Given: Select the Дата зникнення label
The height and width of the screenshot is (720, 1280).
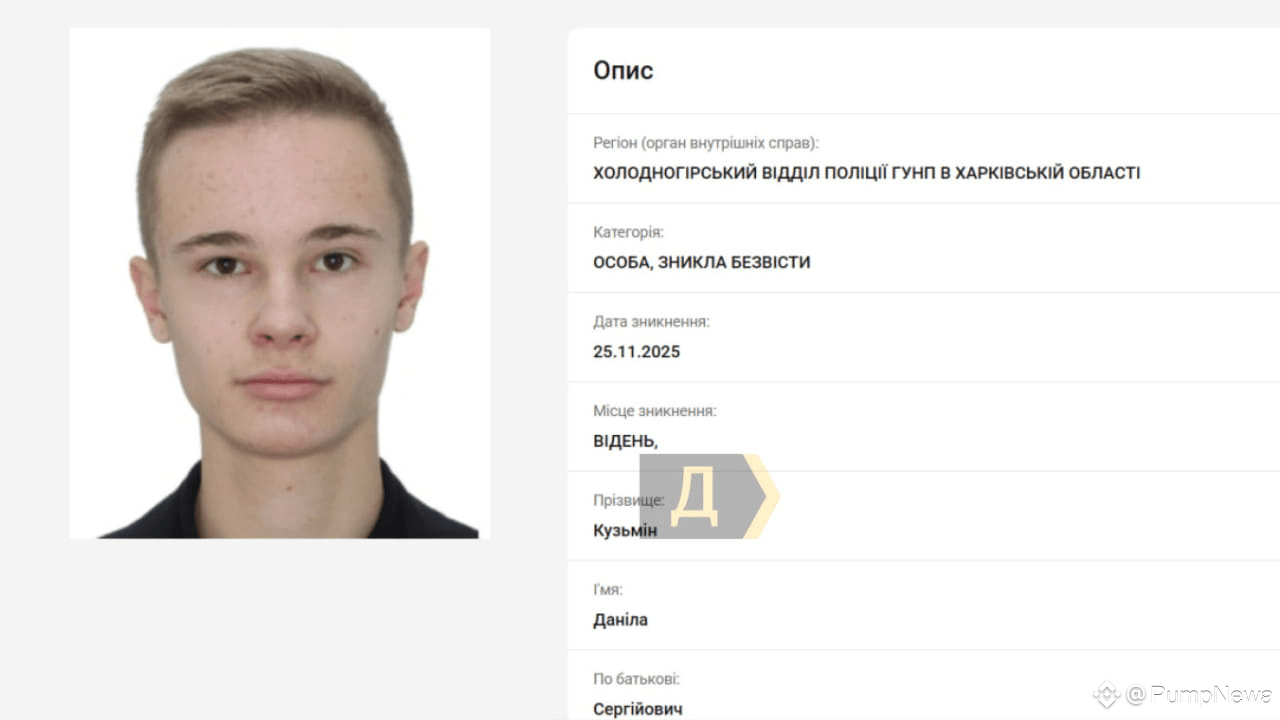Looking at the screenshot, I should tap(651, 322).
